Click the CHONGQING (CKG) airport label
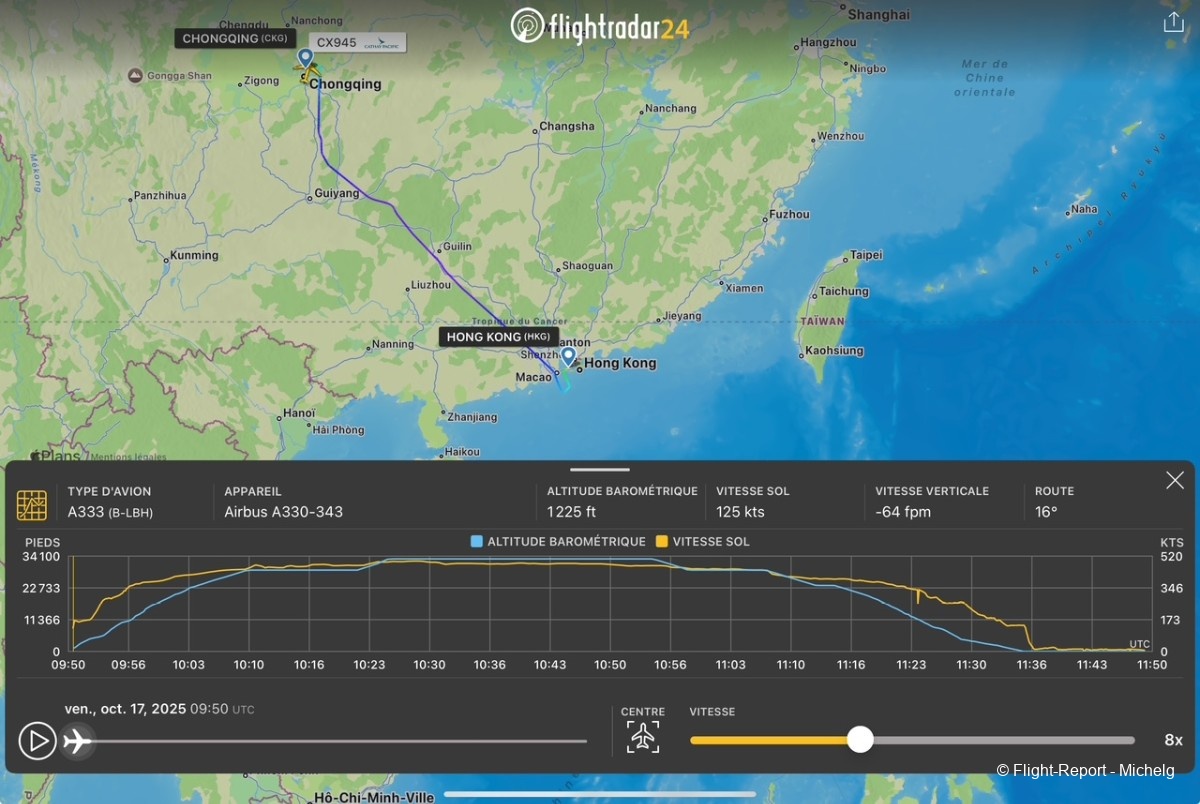This screenshot has width=1200, height=804. (x=236, y=39)
